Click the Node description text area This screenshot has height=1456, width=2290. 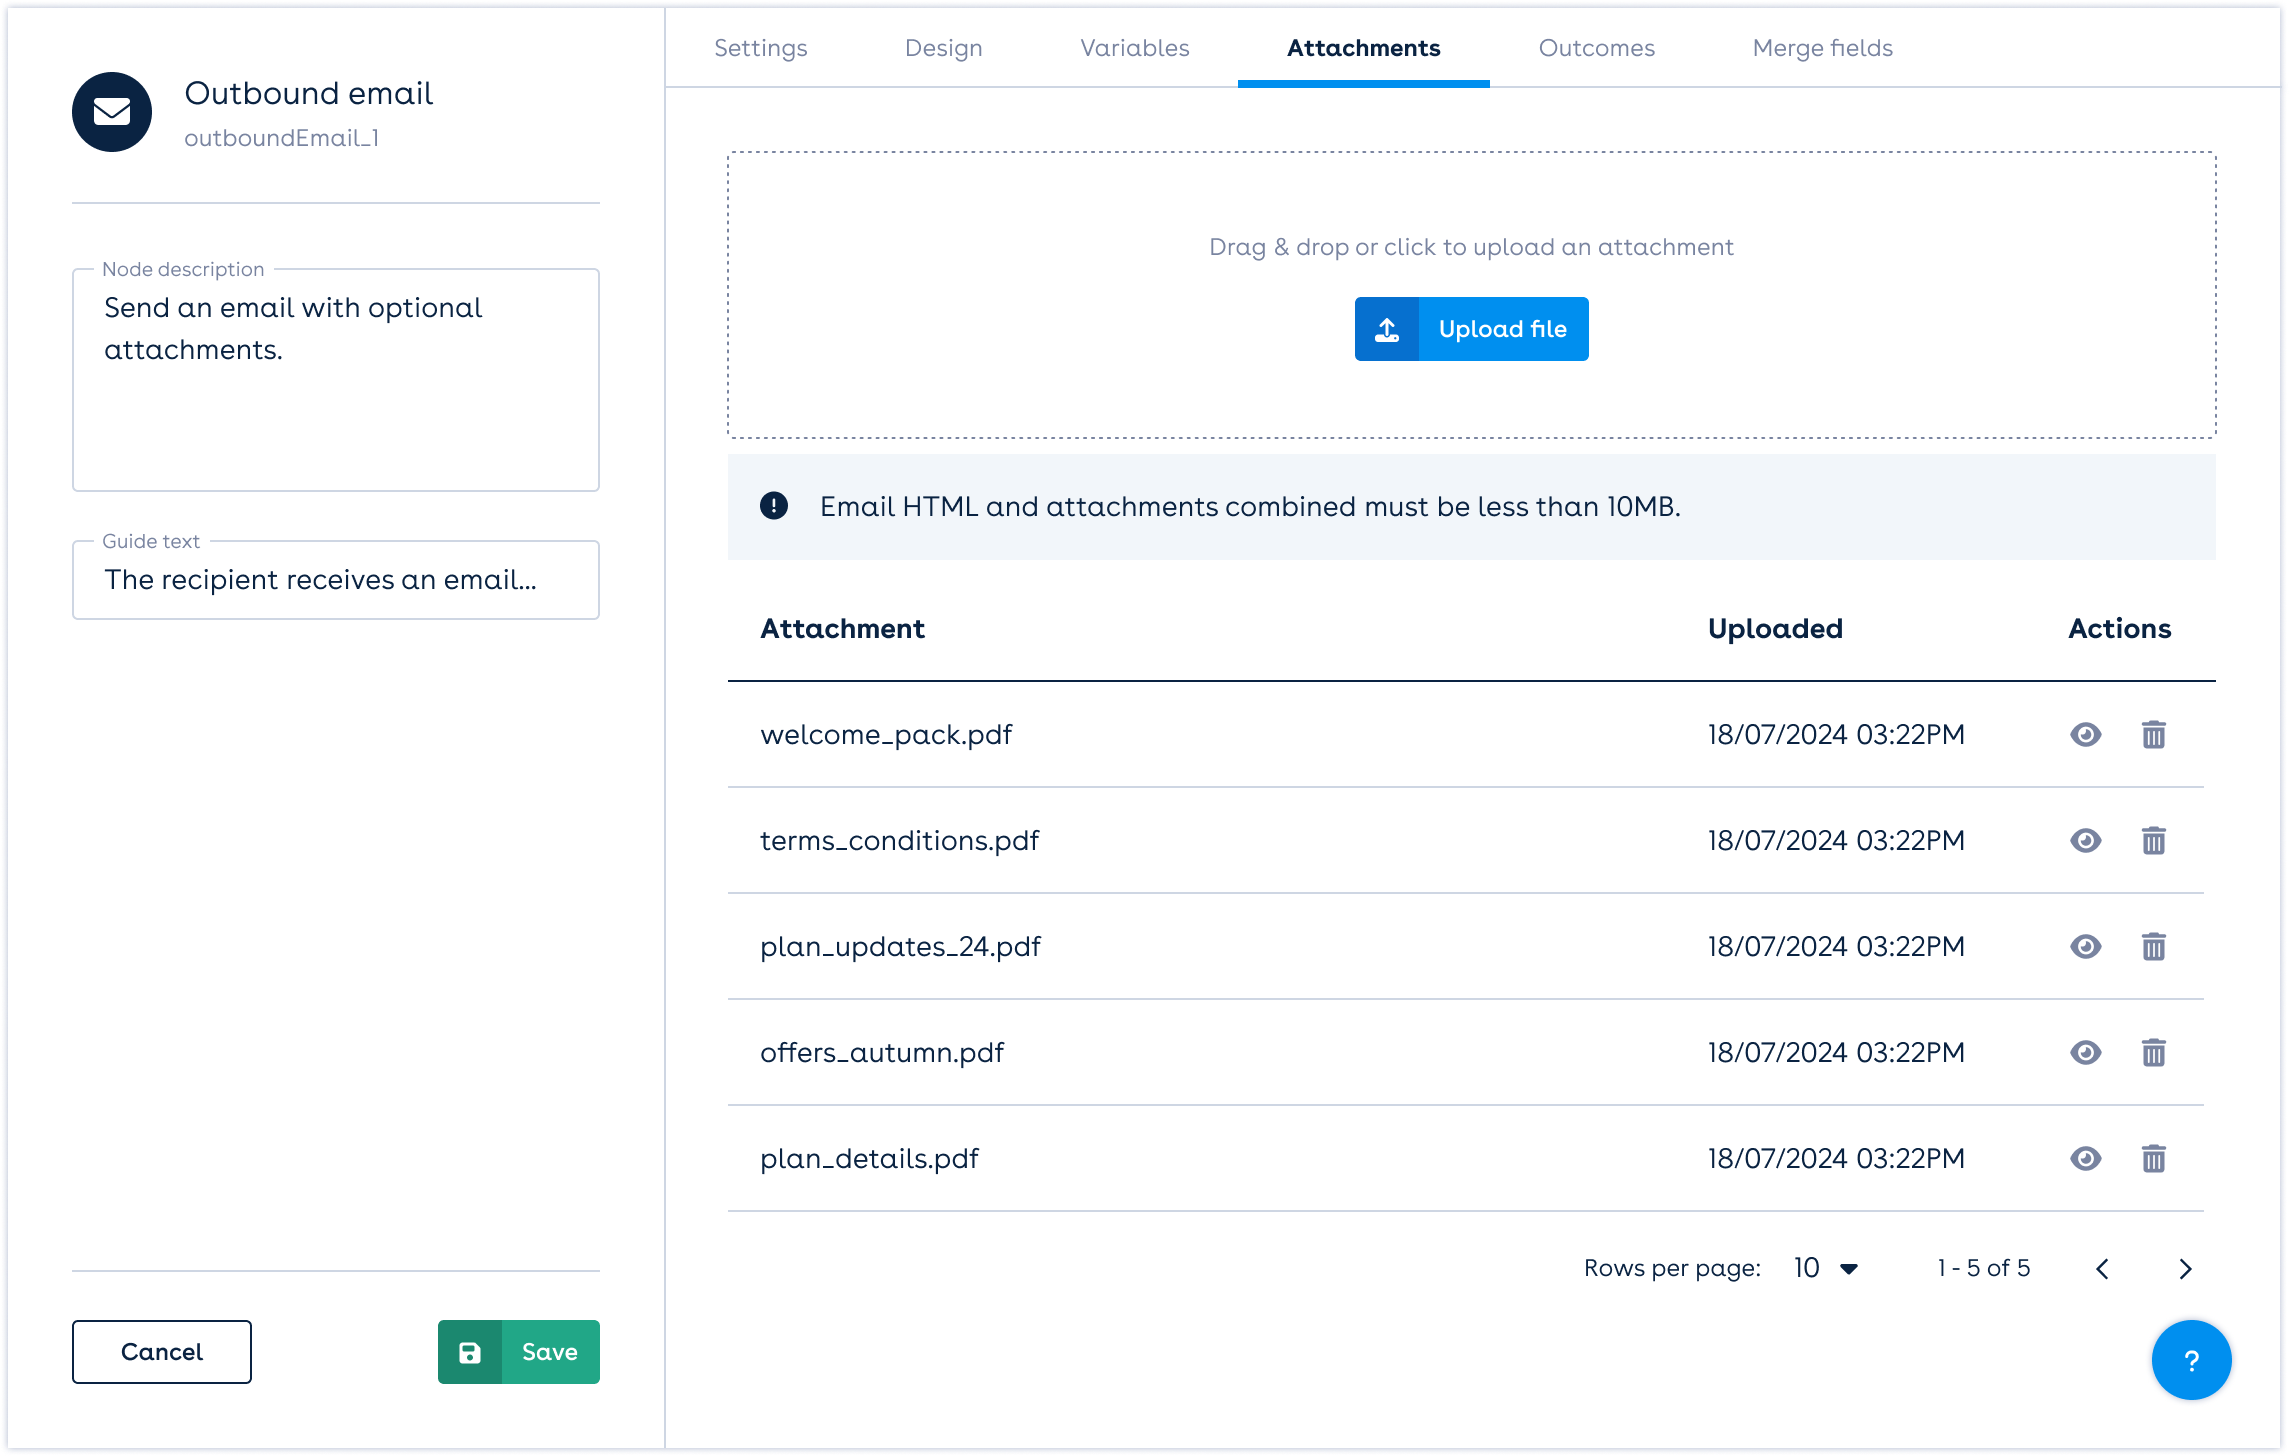click(x=336, y=380)
